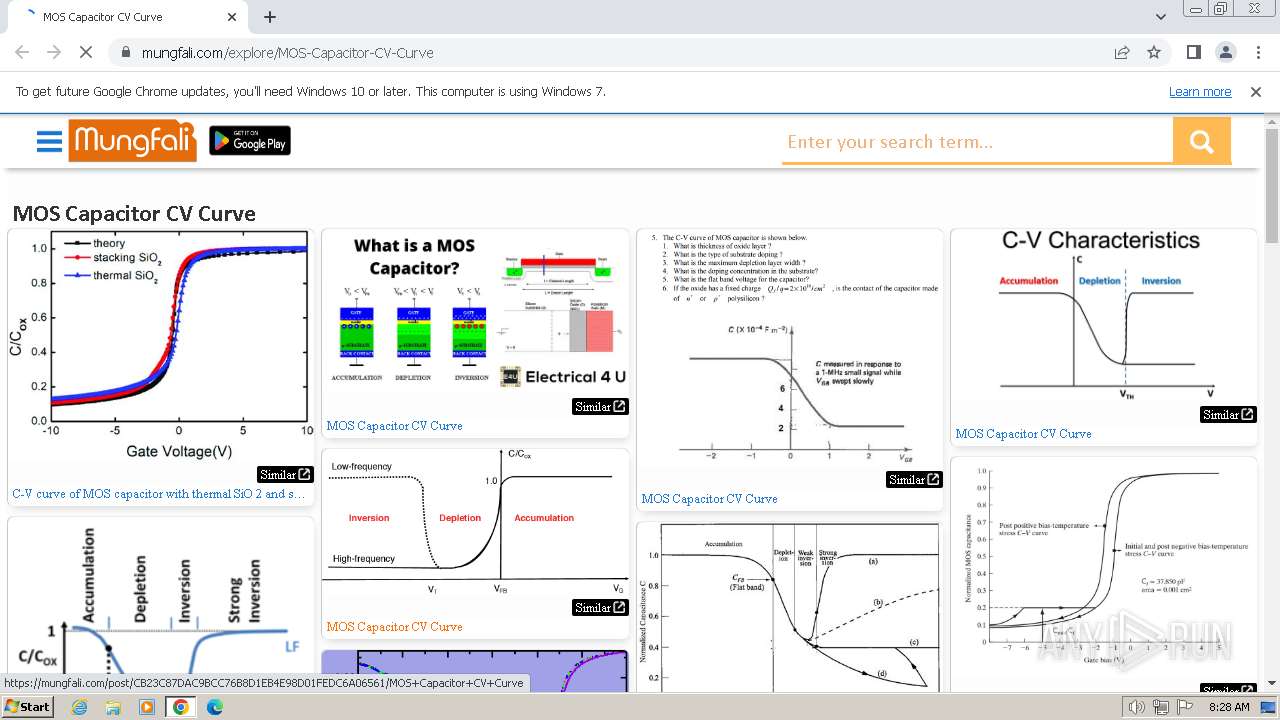Open the C-V question sheet thumbnail
Viewport: 1280px width, 720px height.
pyautogui.click(x=790, y=350)
